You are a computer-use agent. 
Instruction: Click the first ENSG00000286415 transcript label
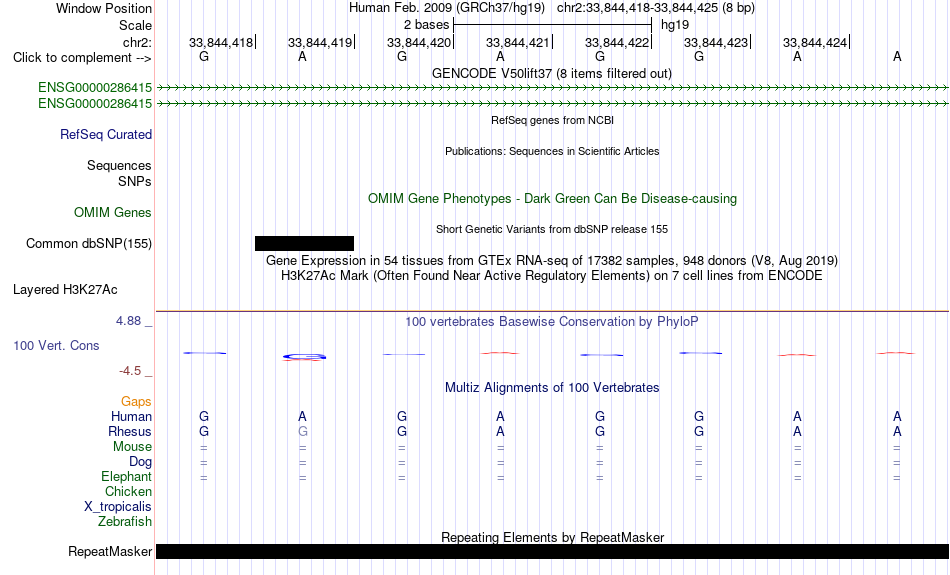pyautogui.click(x=95, y=88)
